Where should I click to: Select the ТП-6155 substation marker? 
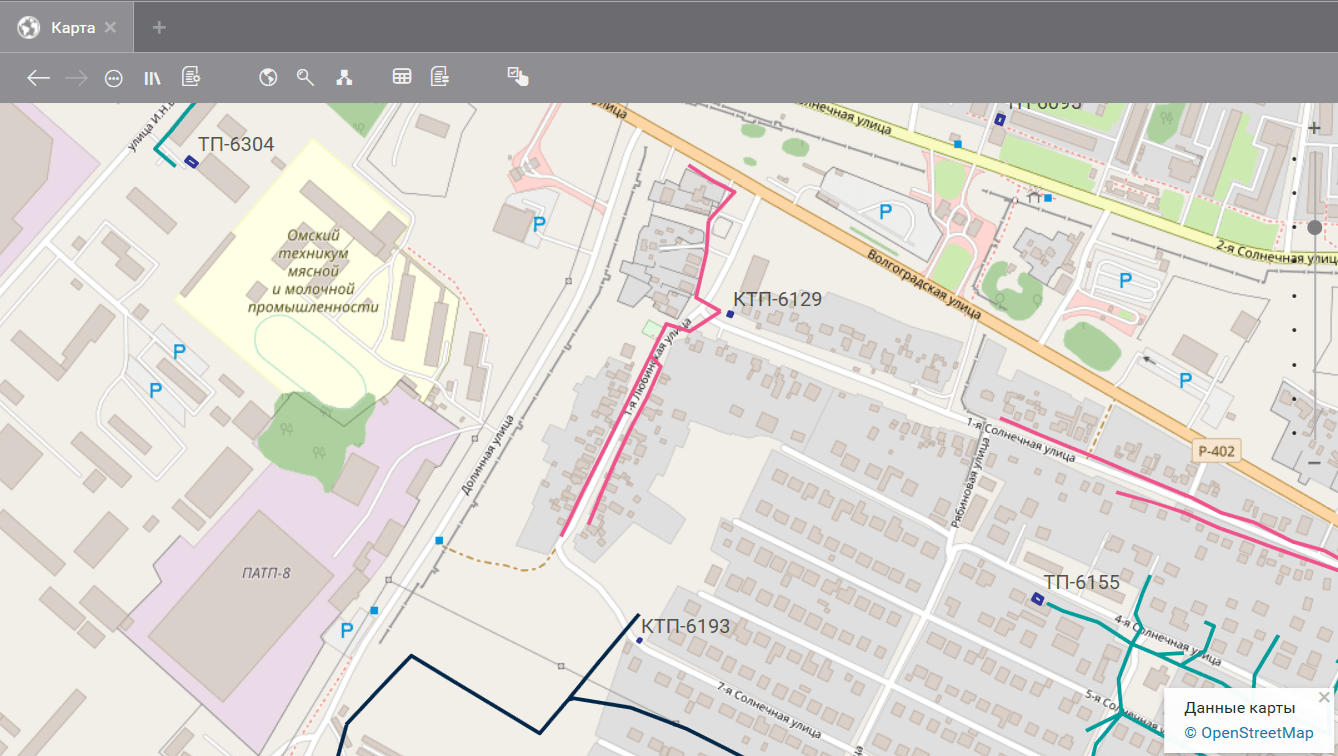coord(1038,599)
